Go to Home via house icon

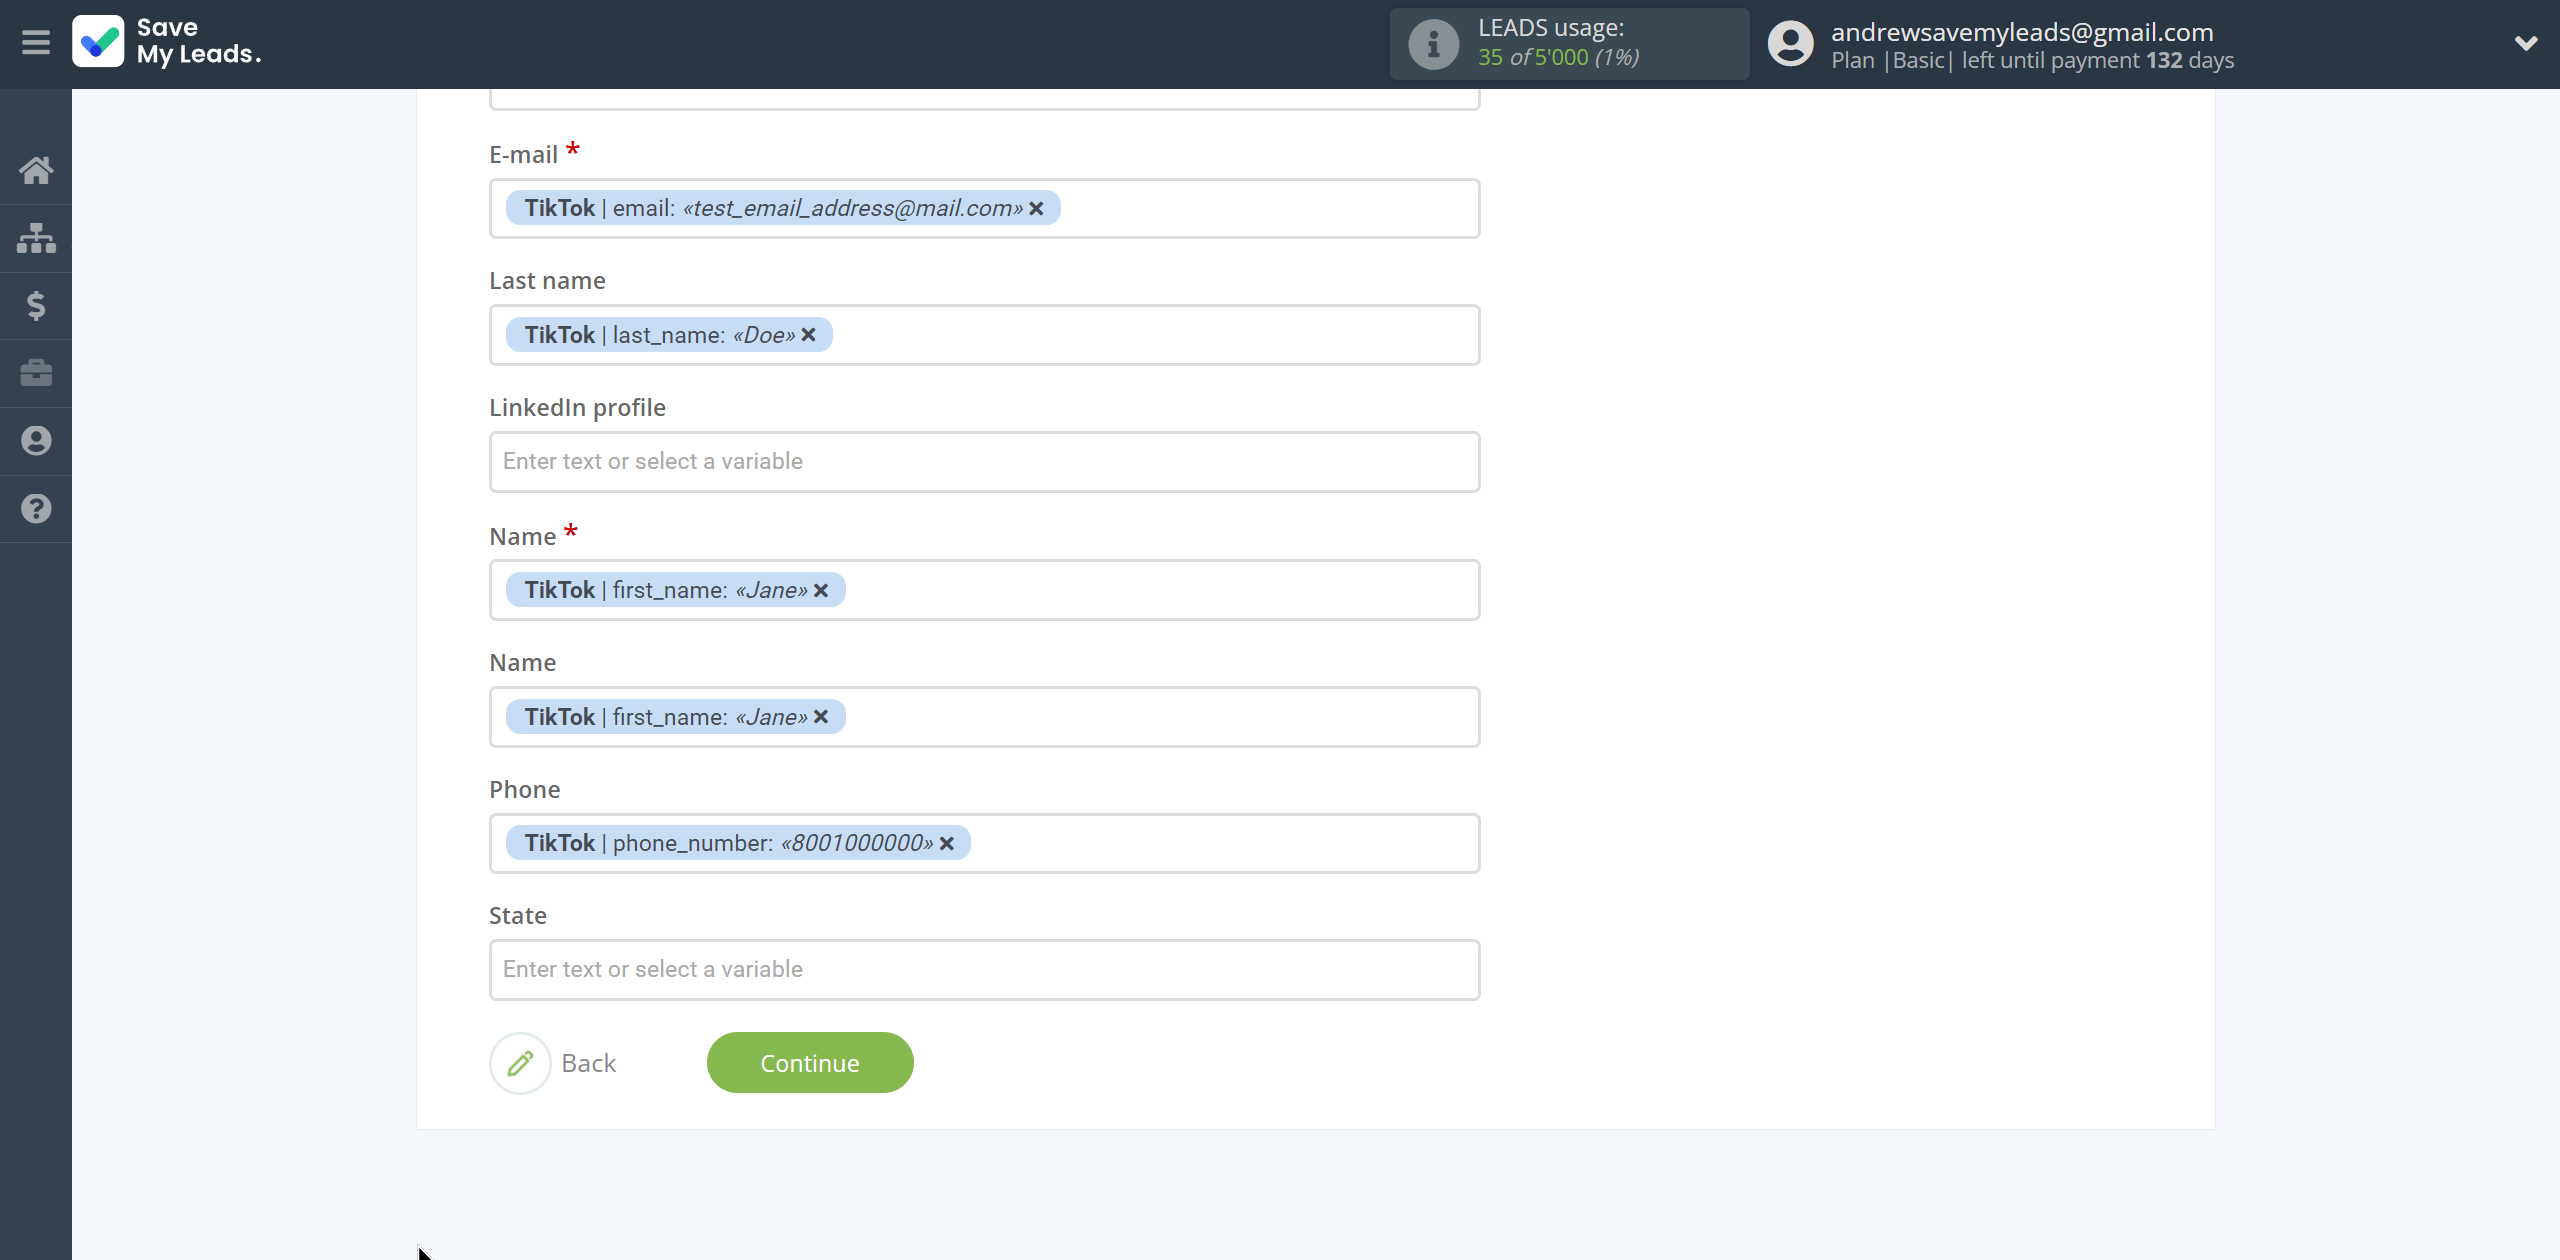[36, 170]
